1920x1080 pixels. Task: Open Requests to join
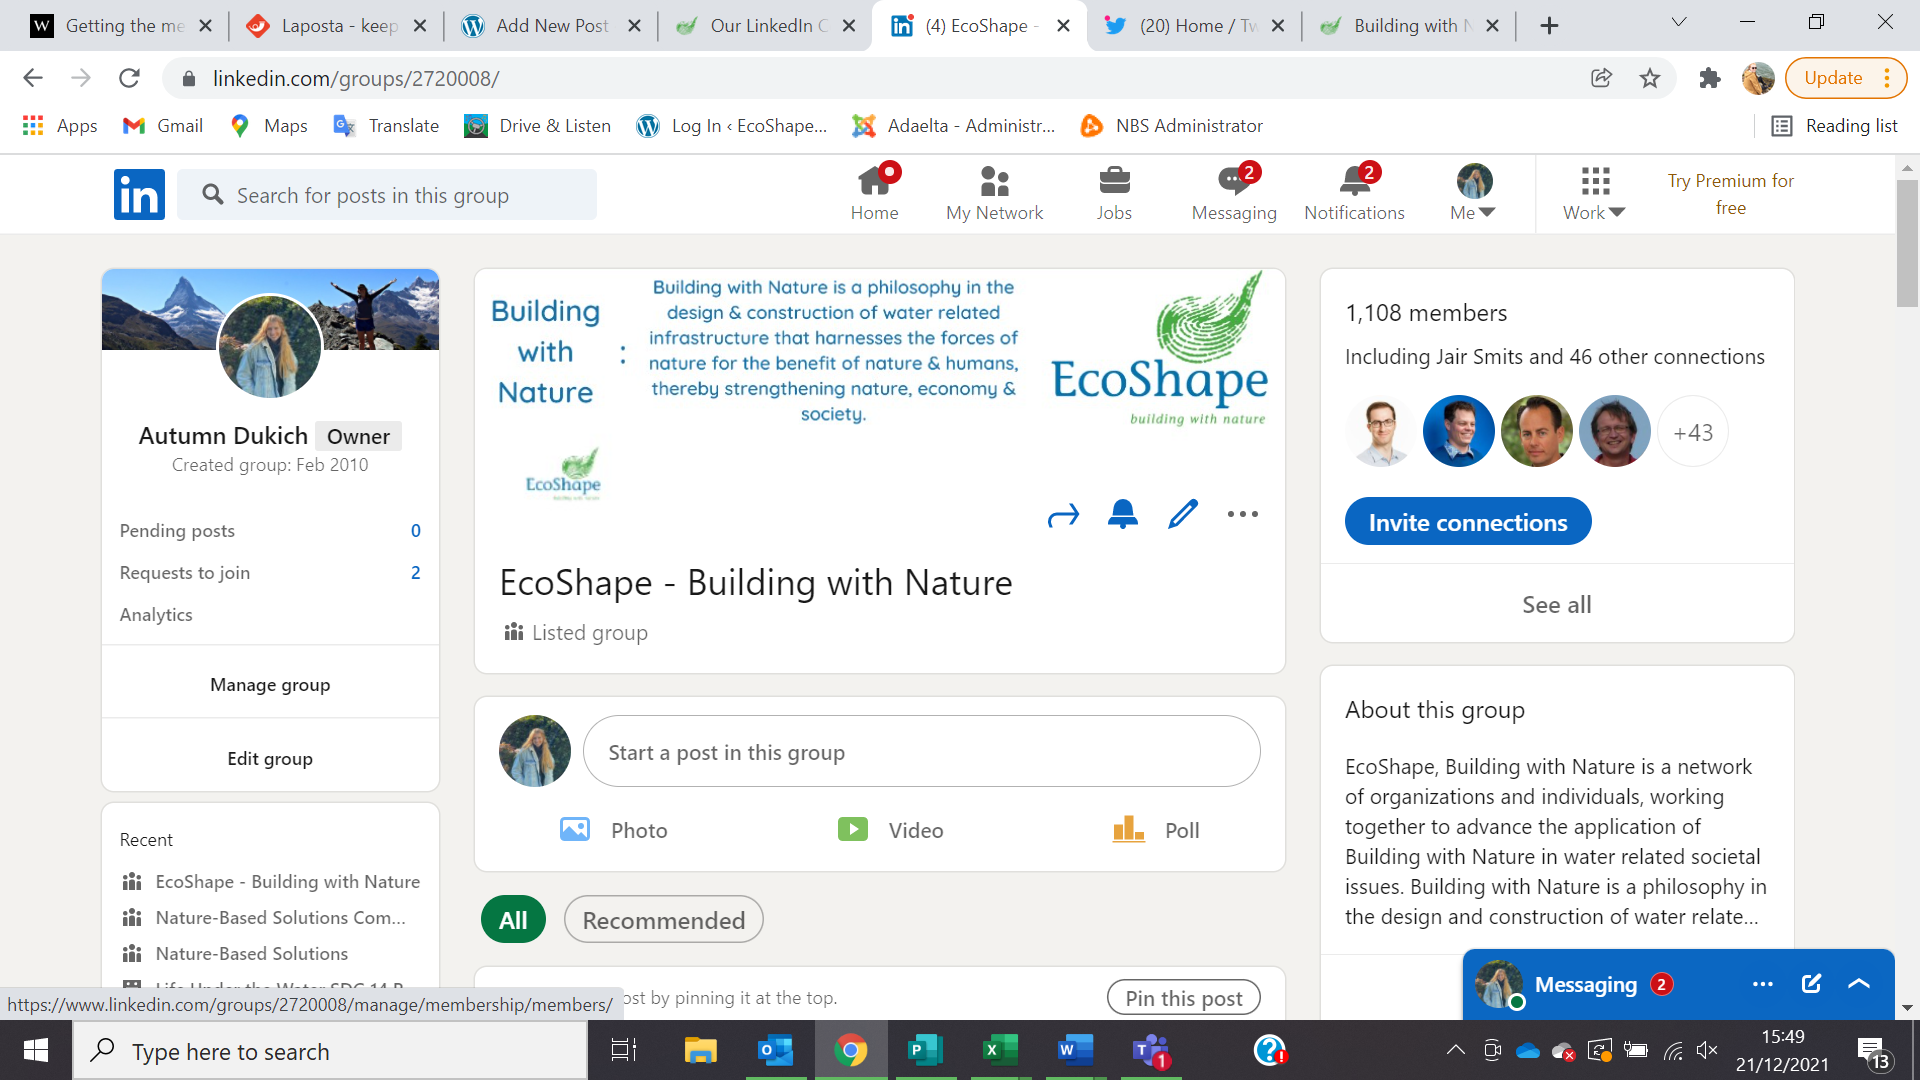pos(270,573)
